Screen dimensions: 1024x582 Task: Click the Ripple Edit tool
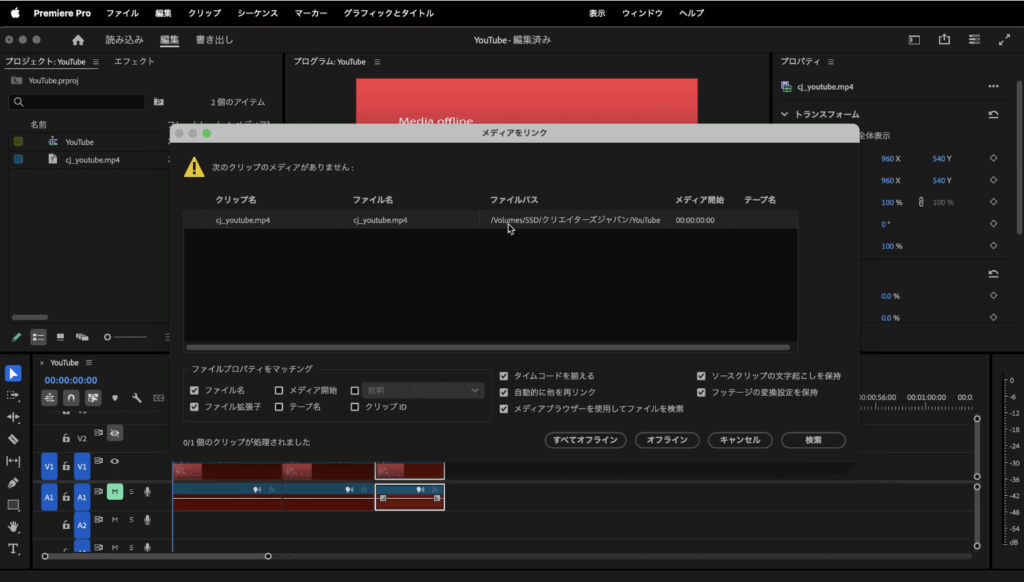tap(13, 417)
